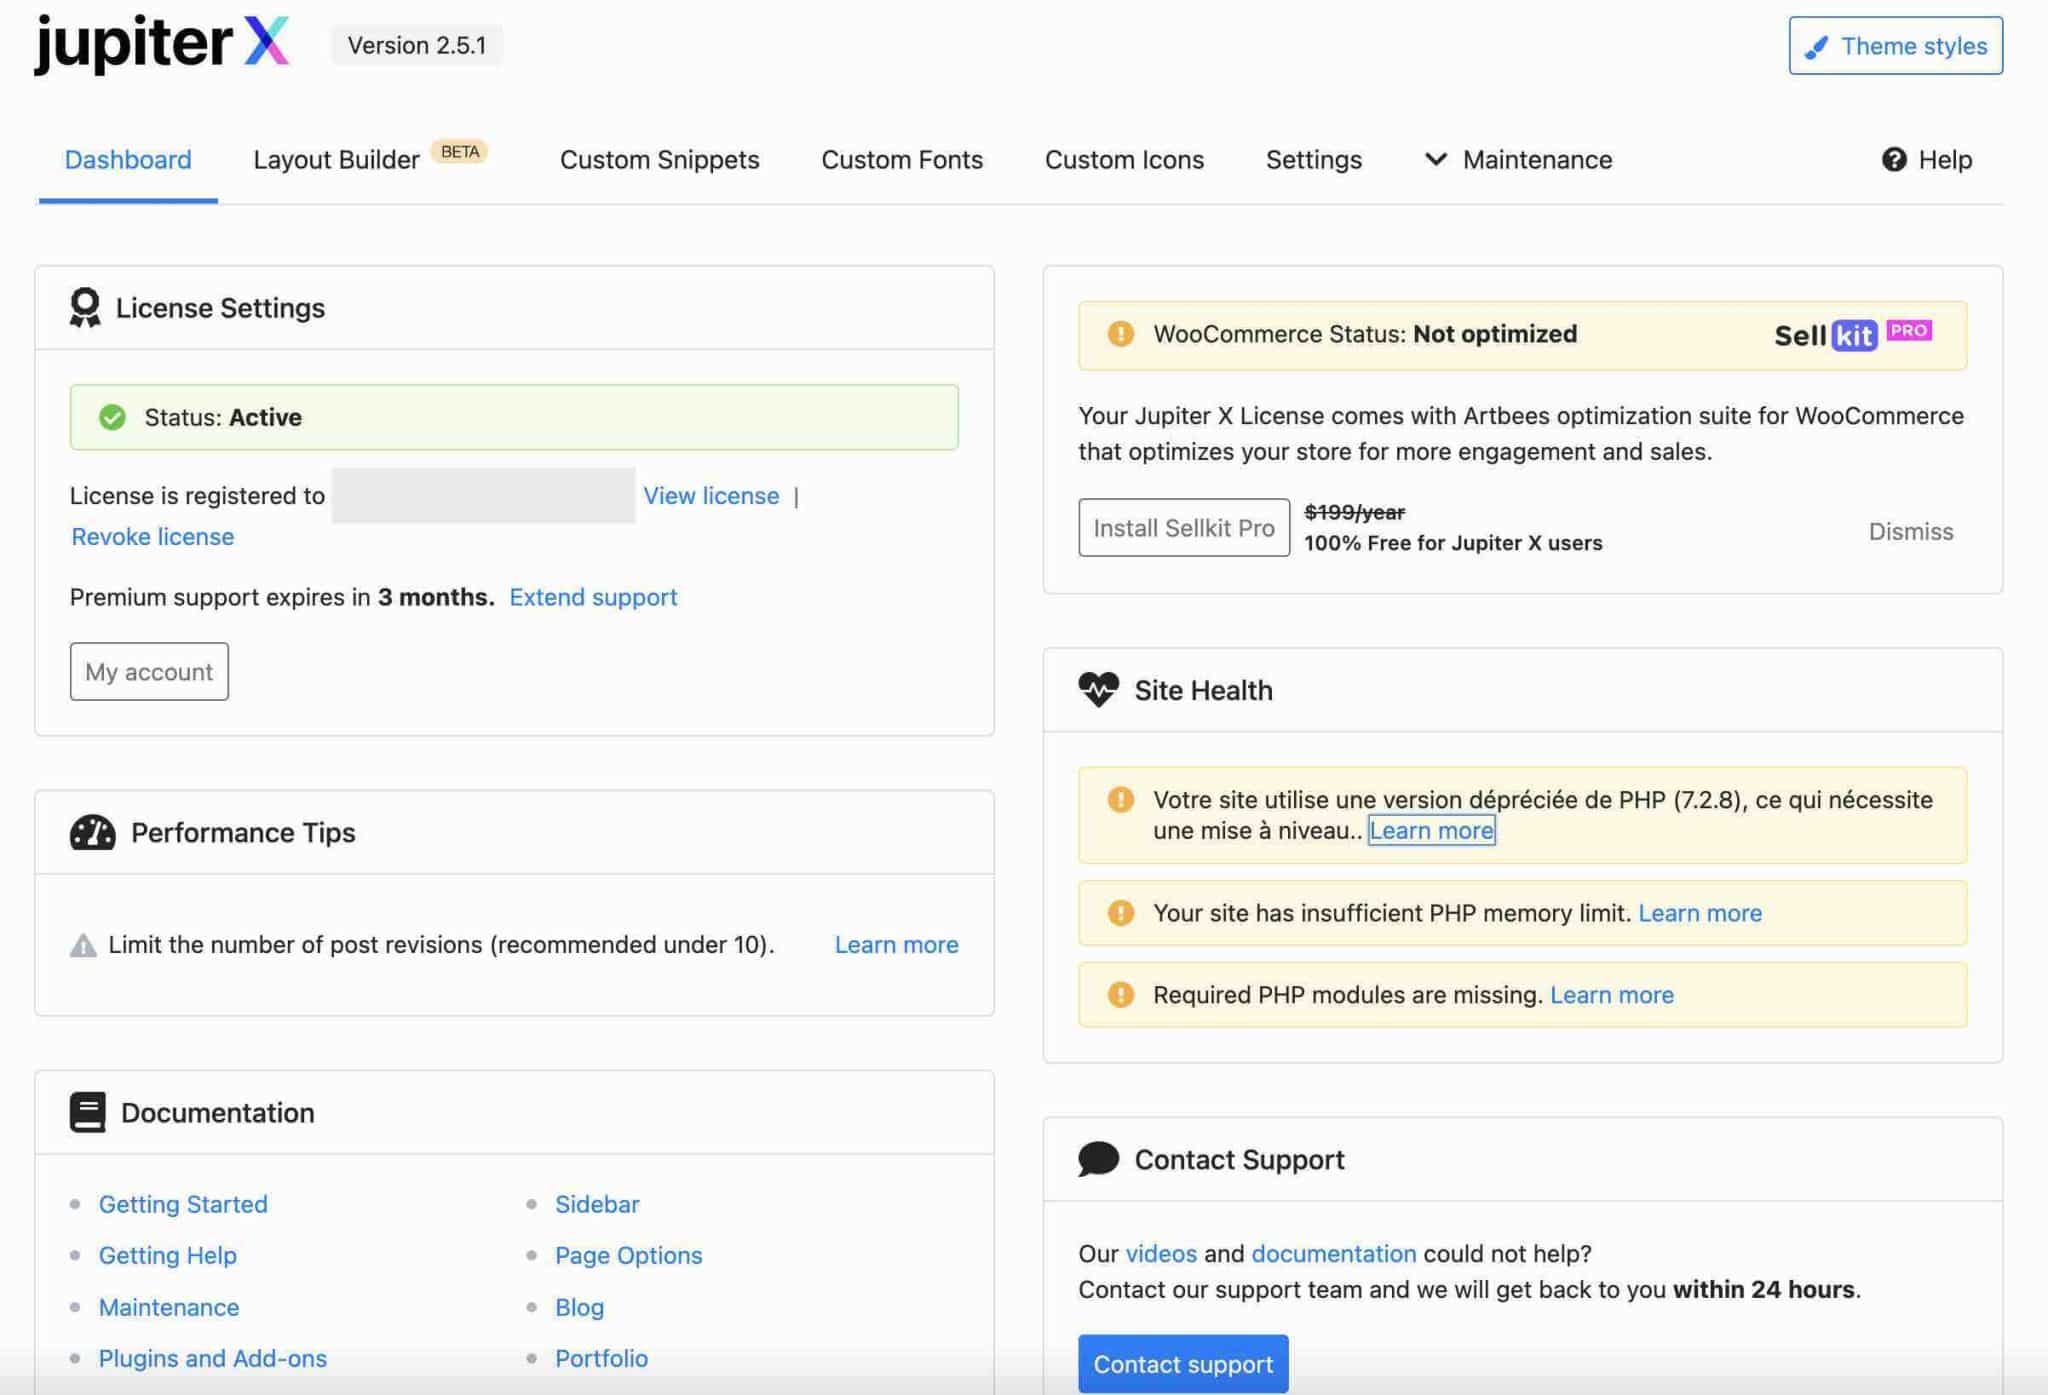Click the warning icon beside deprecated PHP notice
The image size is (2048, 1395).
click(x=1121, y=799)
